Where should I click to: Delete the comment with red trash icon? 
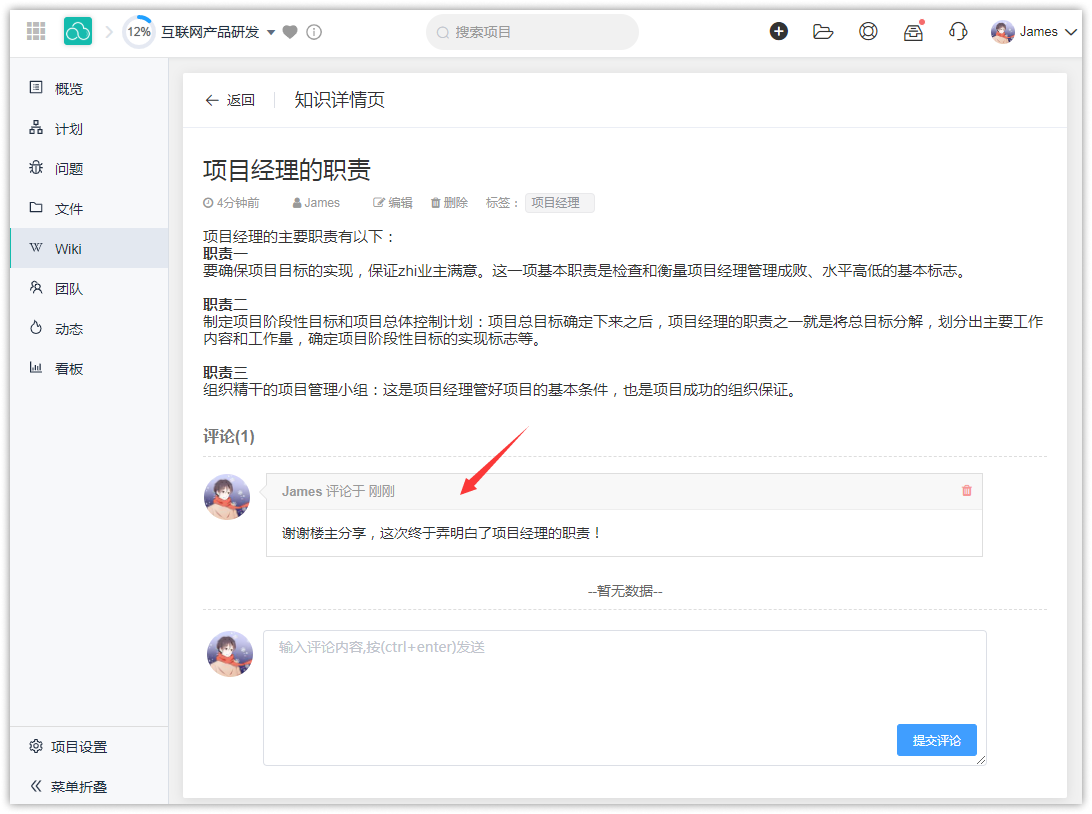(966, 491)
